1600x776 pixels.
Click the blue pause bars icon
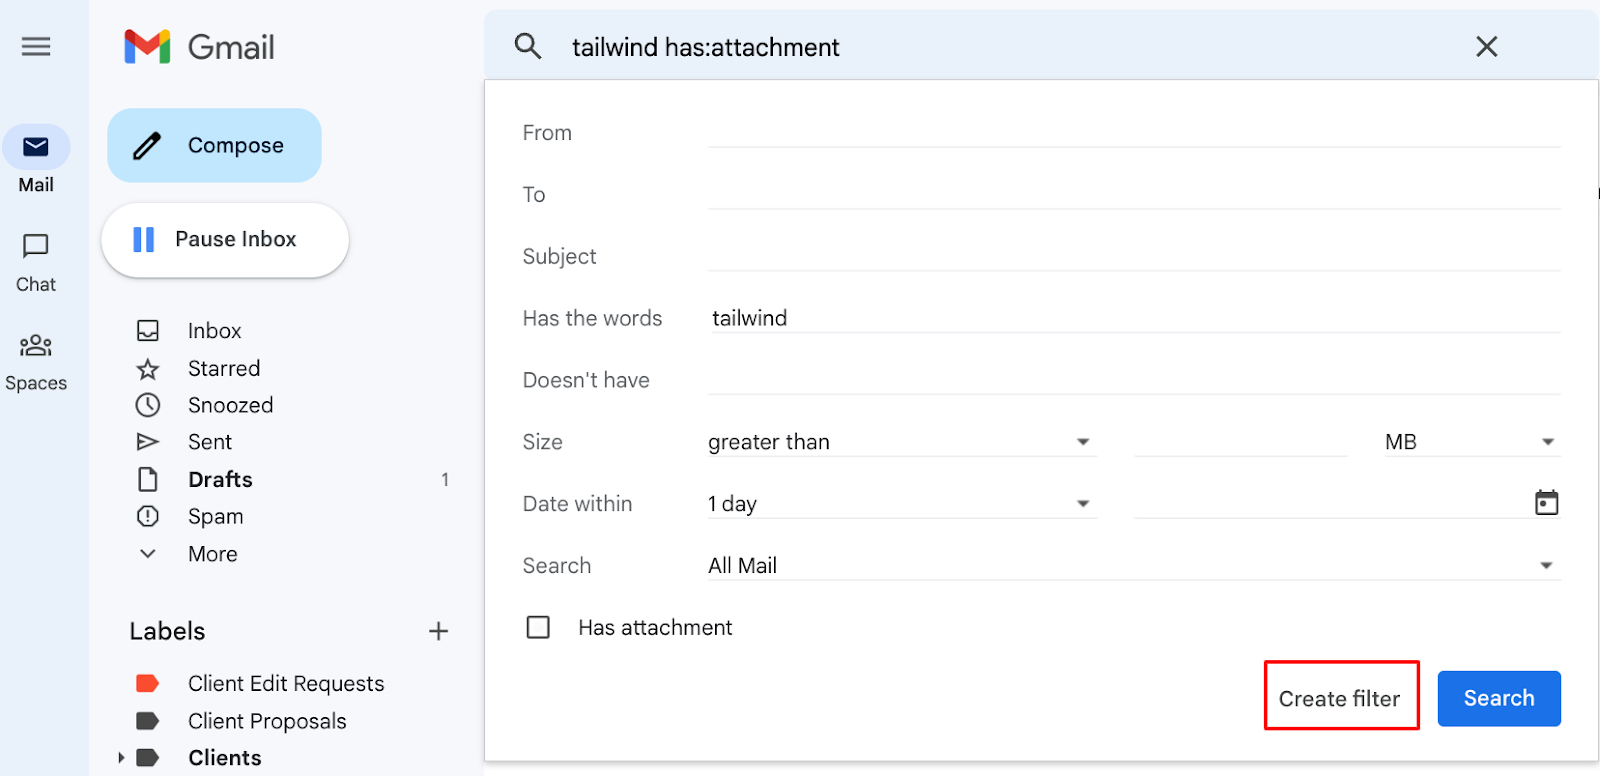click(x=144, y=239)
